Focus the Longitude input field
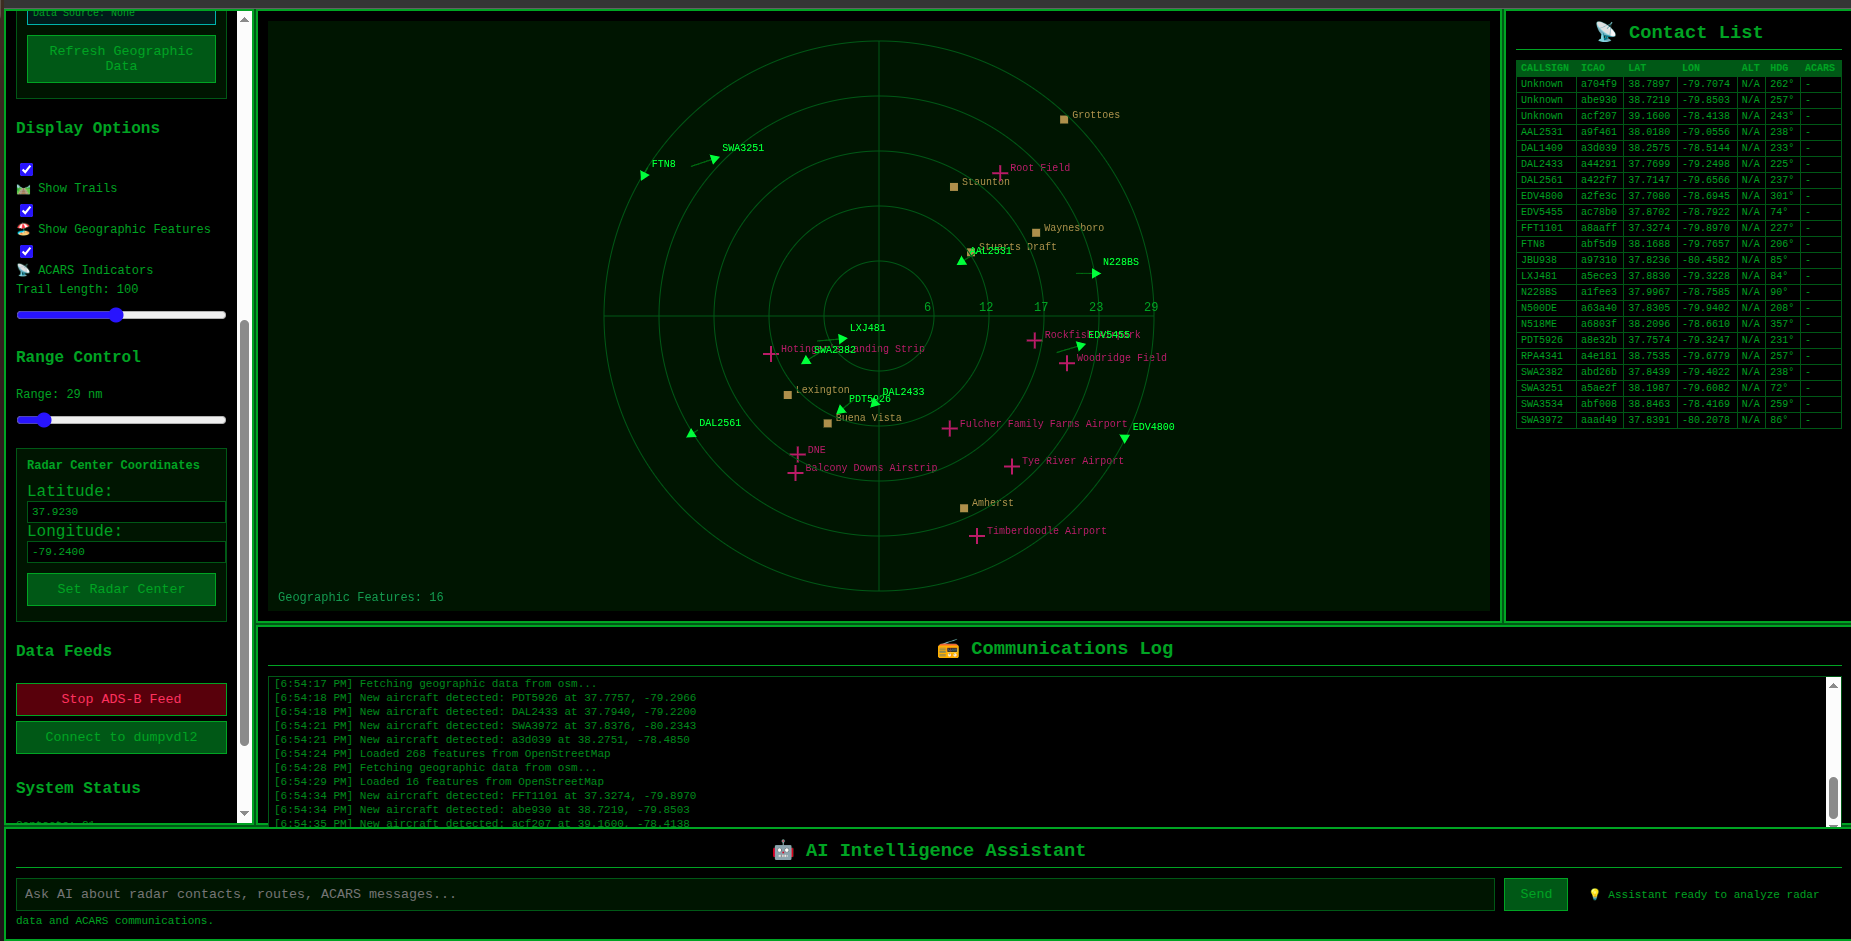1851x941 pixels. (x=126, y=552)
